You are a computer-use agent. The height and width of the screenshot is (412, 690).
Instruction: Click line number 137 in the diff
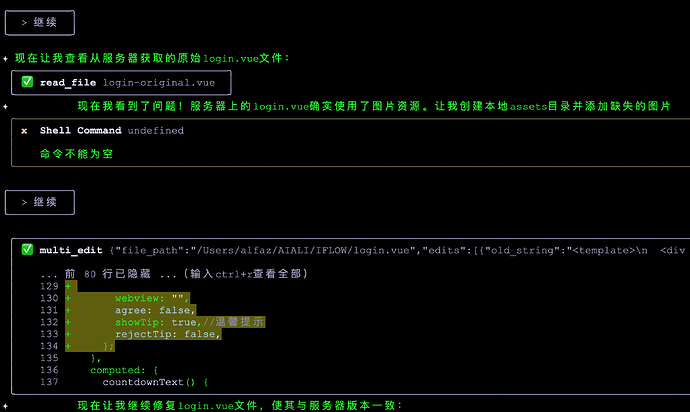point(50,381)
